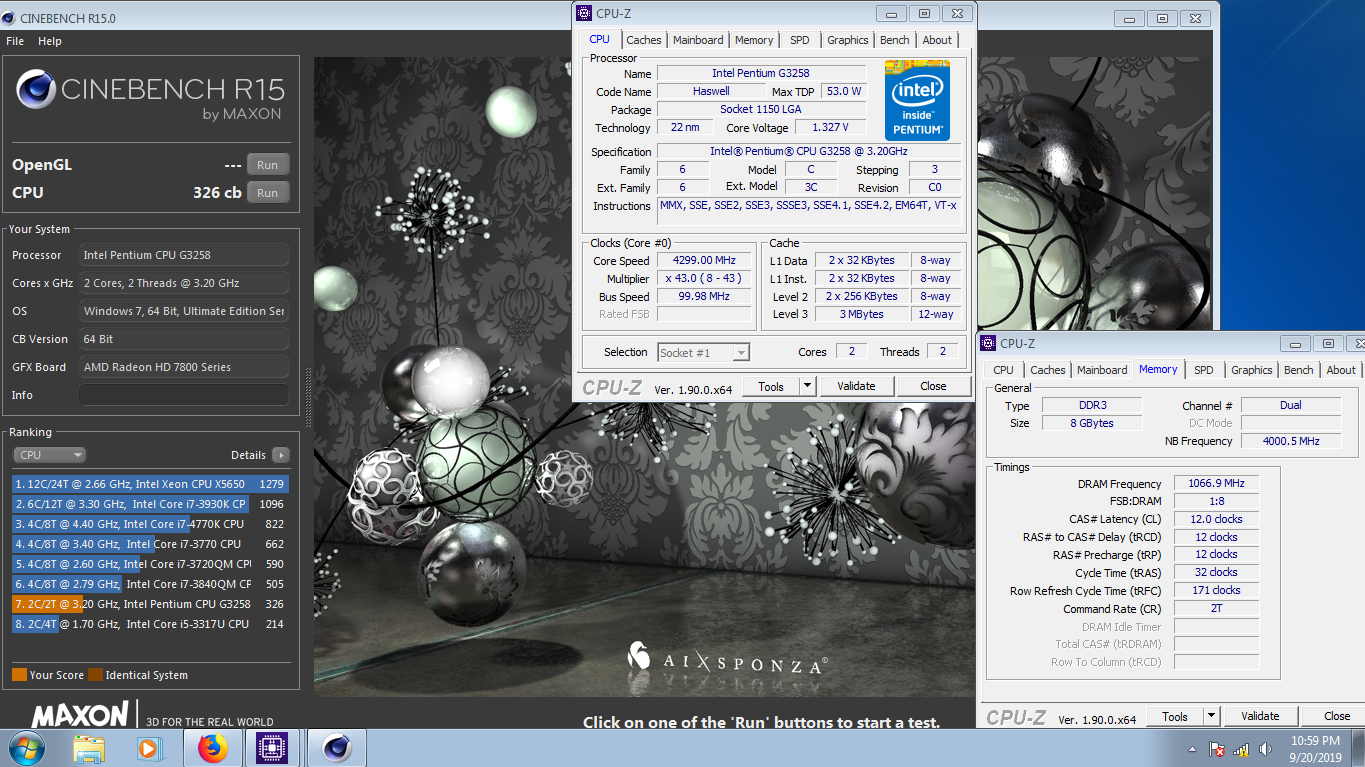This screenshot has height=767, width=1365.
Task: Select Xeon X5650 ranking row
Action: (151, 484)
